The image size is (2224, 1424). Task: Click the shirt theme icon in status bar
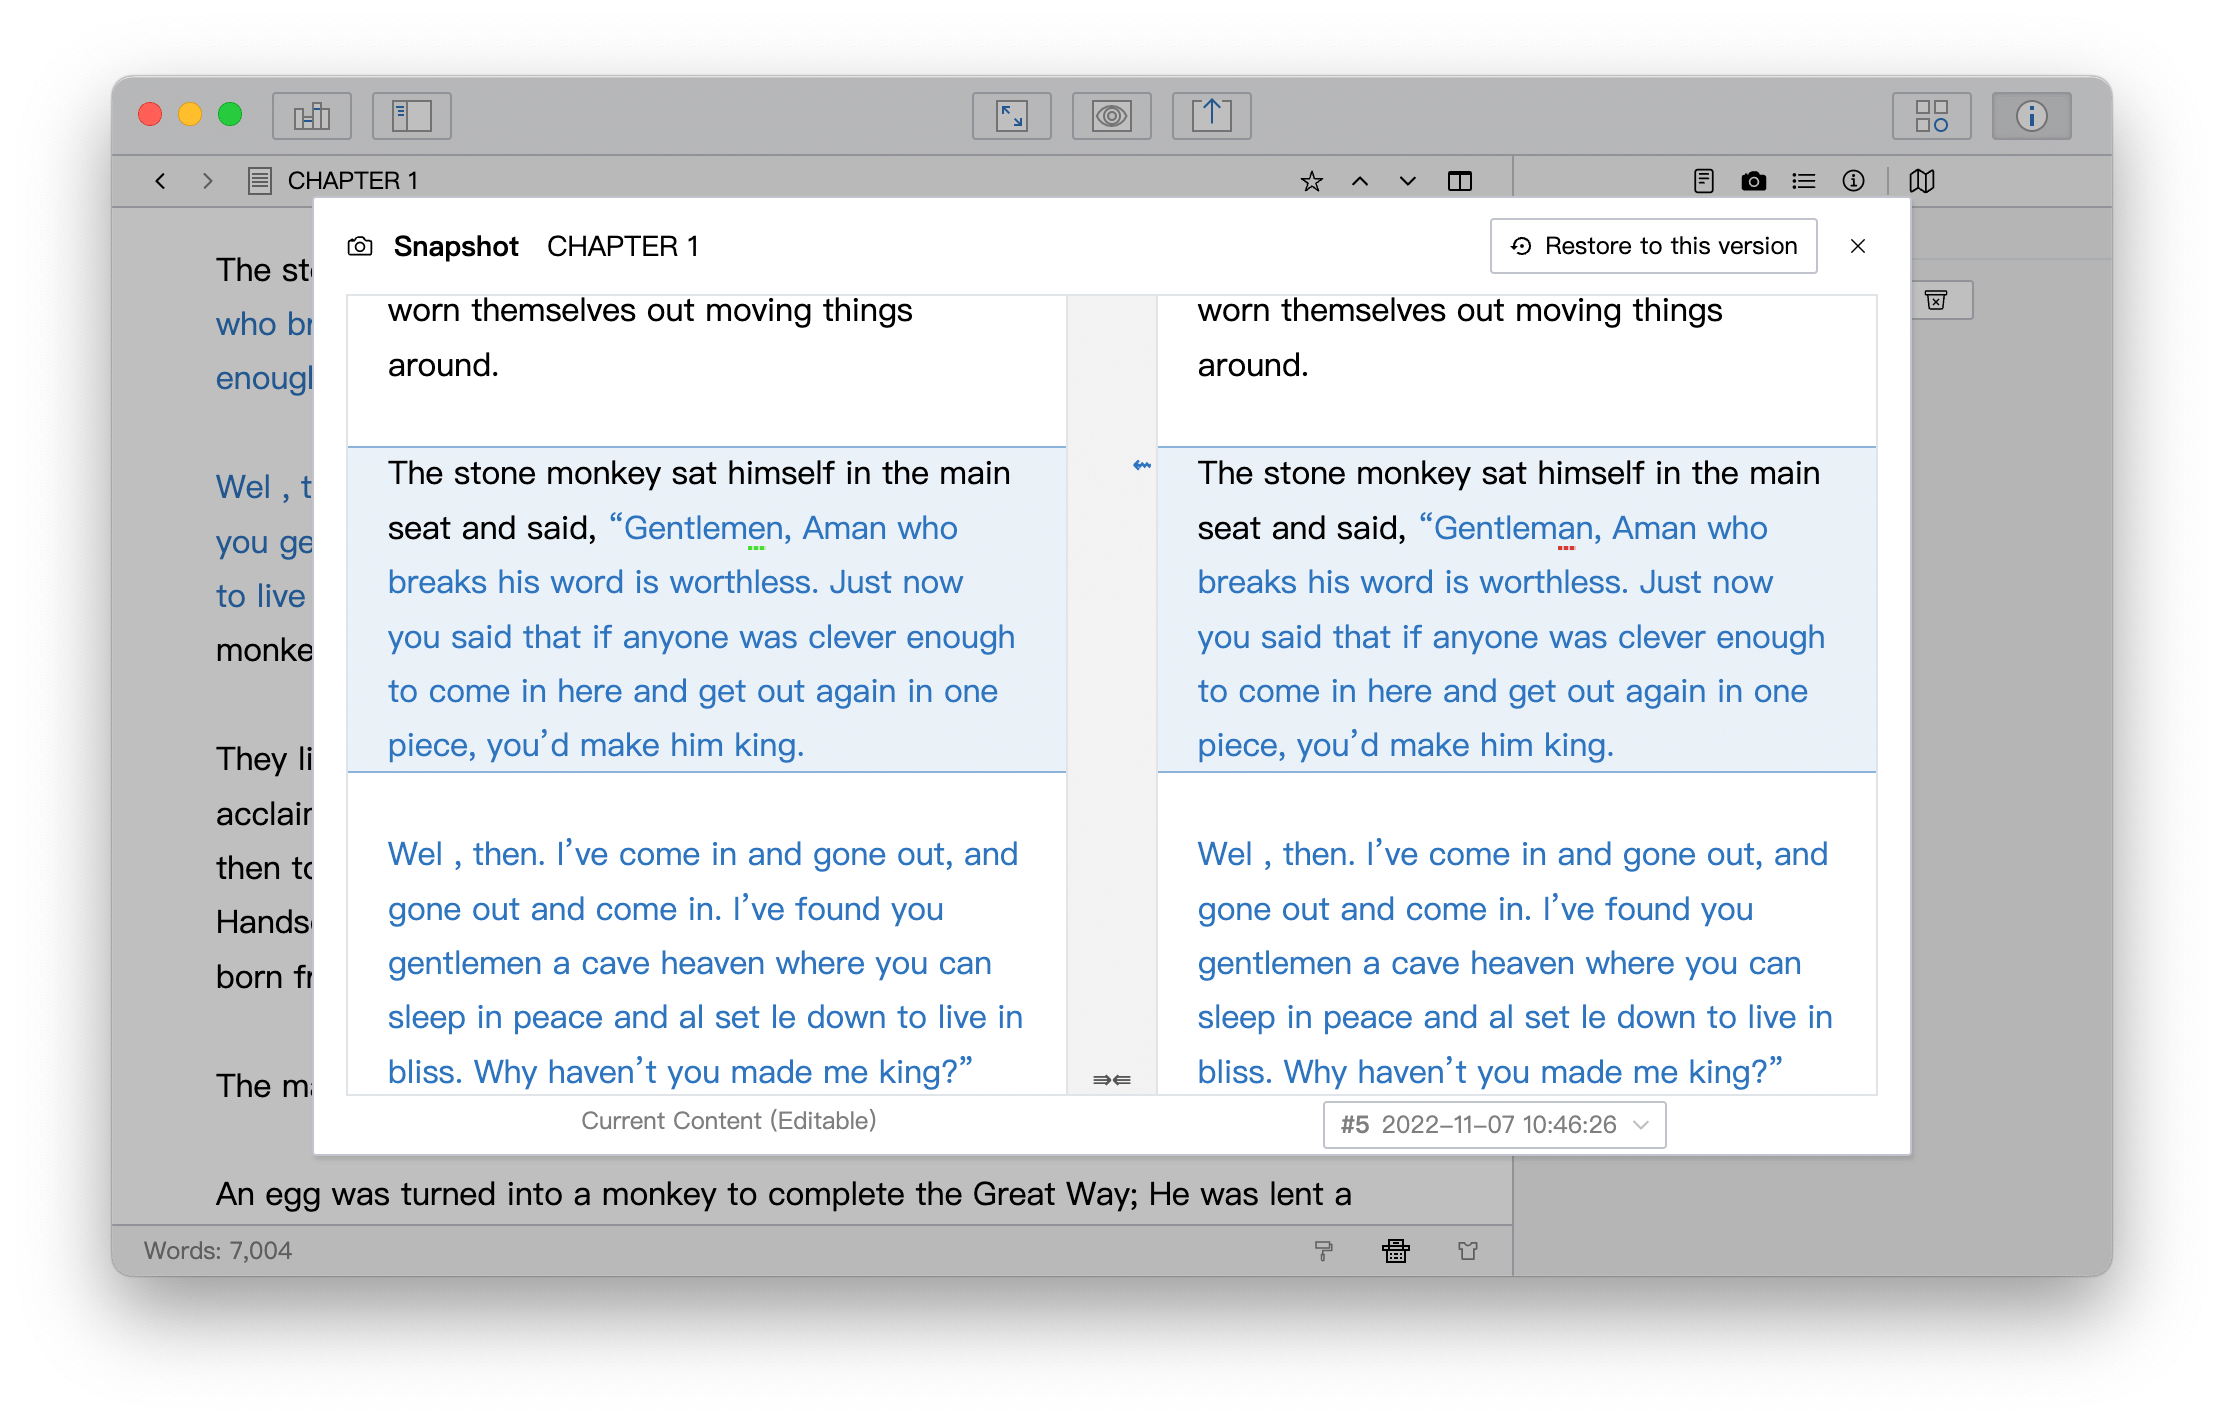[x=1468, y=1251]
